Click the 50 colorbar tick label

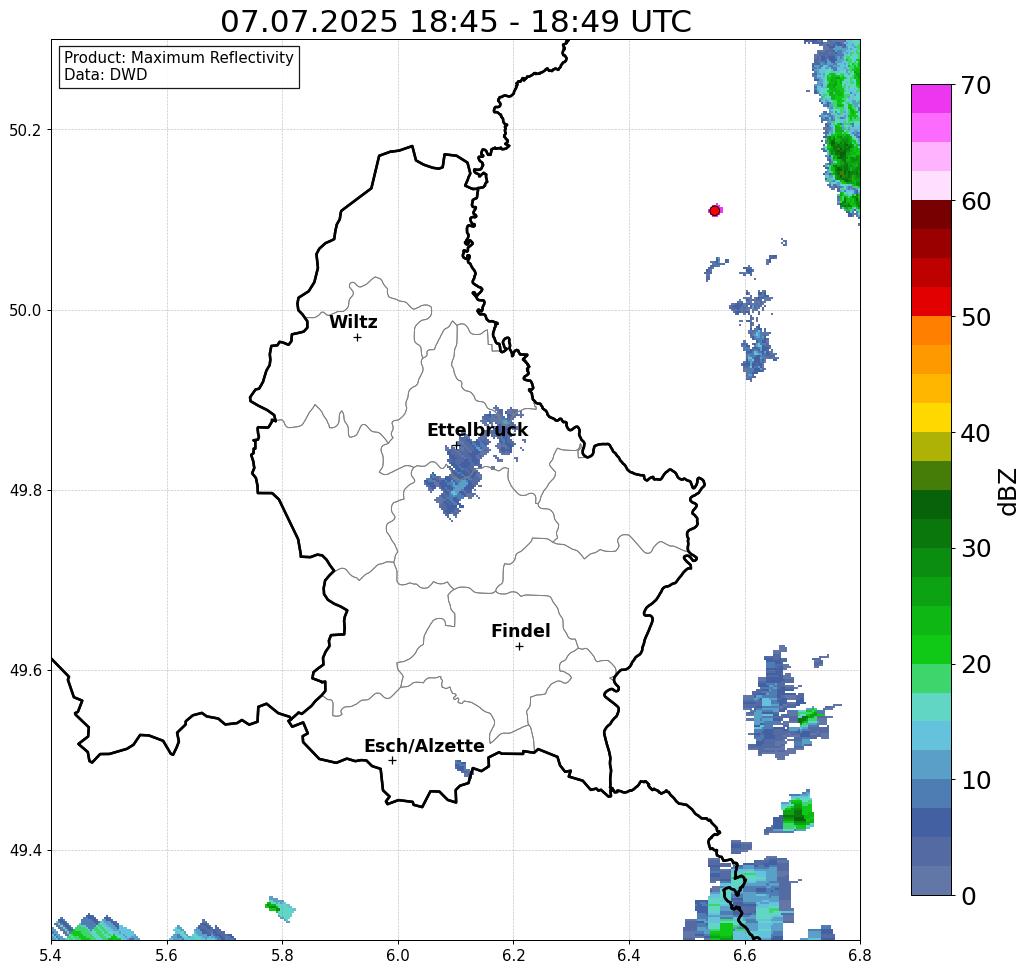976,318
